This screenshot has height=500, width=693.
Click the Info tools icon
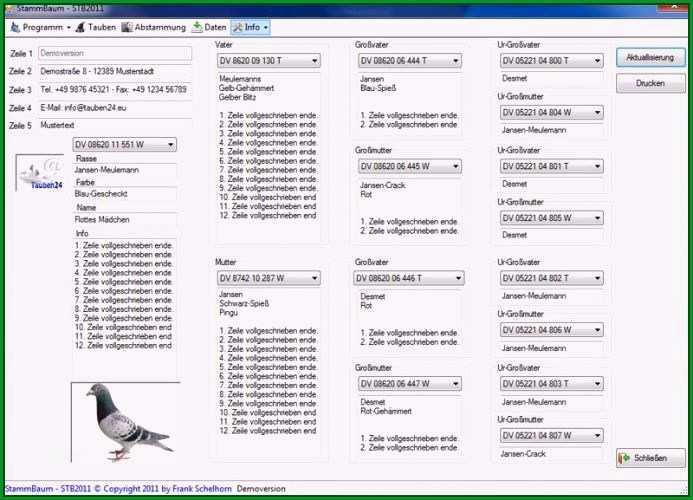(x=238, y=27)
